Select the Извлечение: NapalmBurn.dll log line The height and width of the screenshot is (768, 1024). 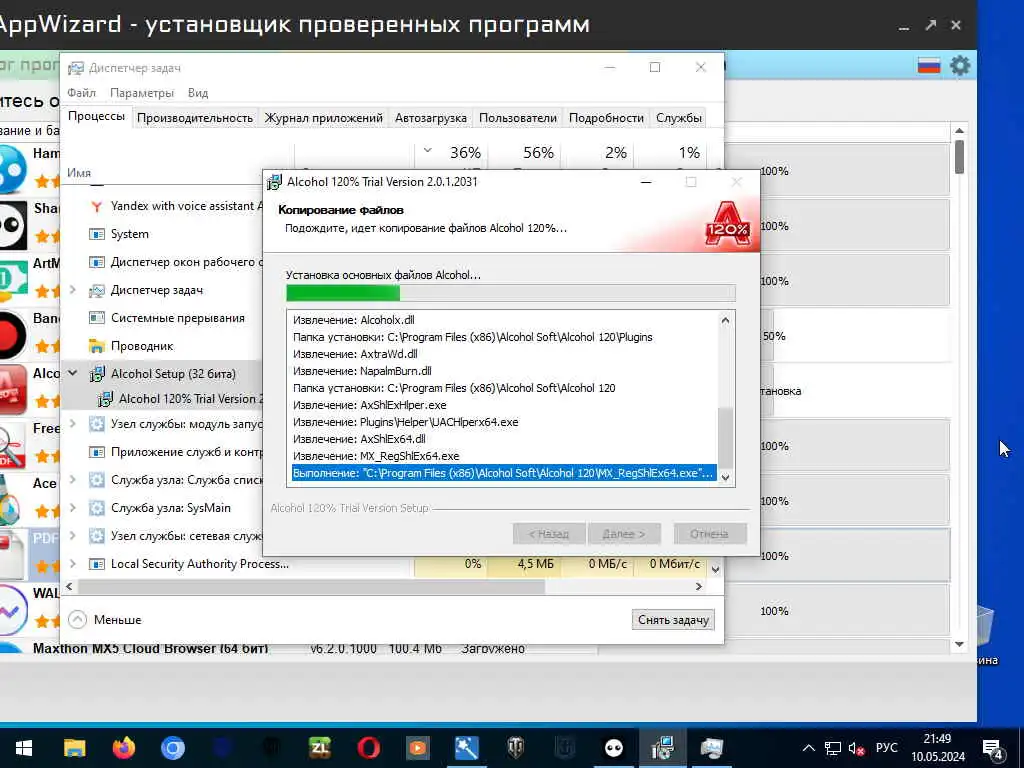362,371
